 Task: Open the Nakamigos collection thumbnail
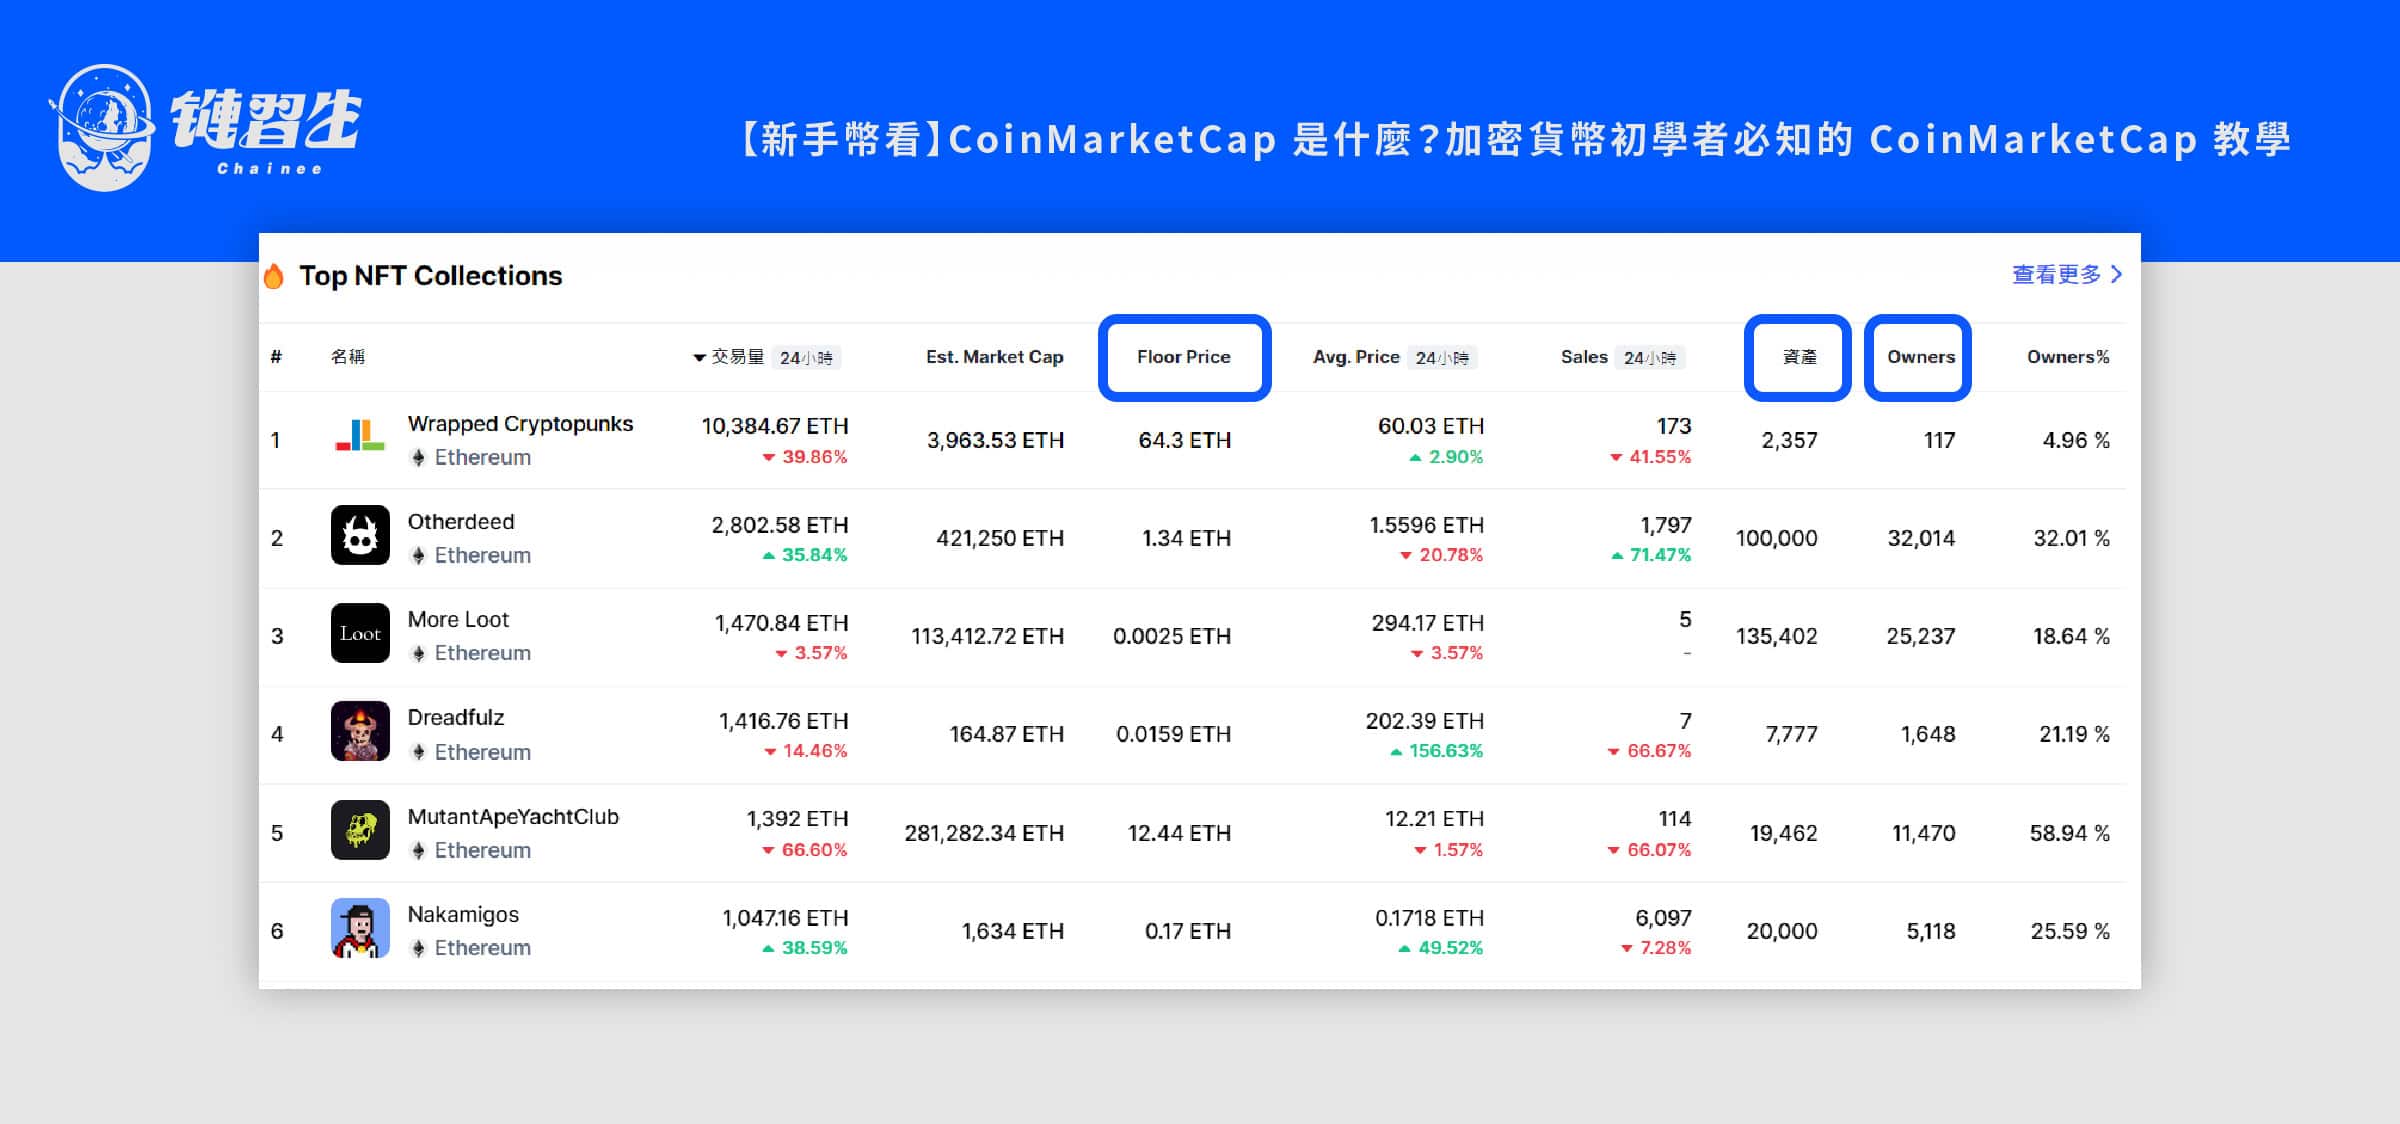click(360, 928)
